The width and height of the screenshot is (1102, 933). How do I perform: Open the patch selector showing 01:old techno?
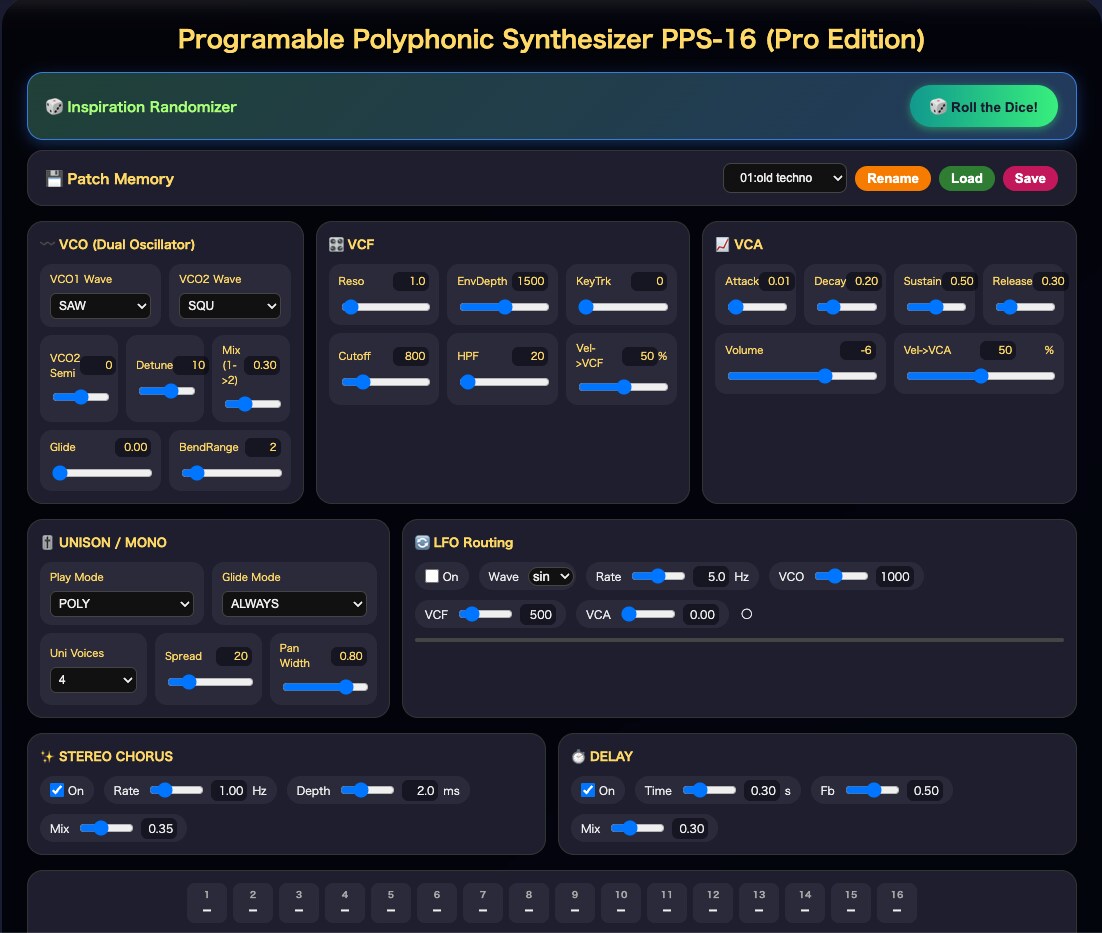pos(784,178)
